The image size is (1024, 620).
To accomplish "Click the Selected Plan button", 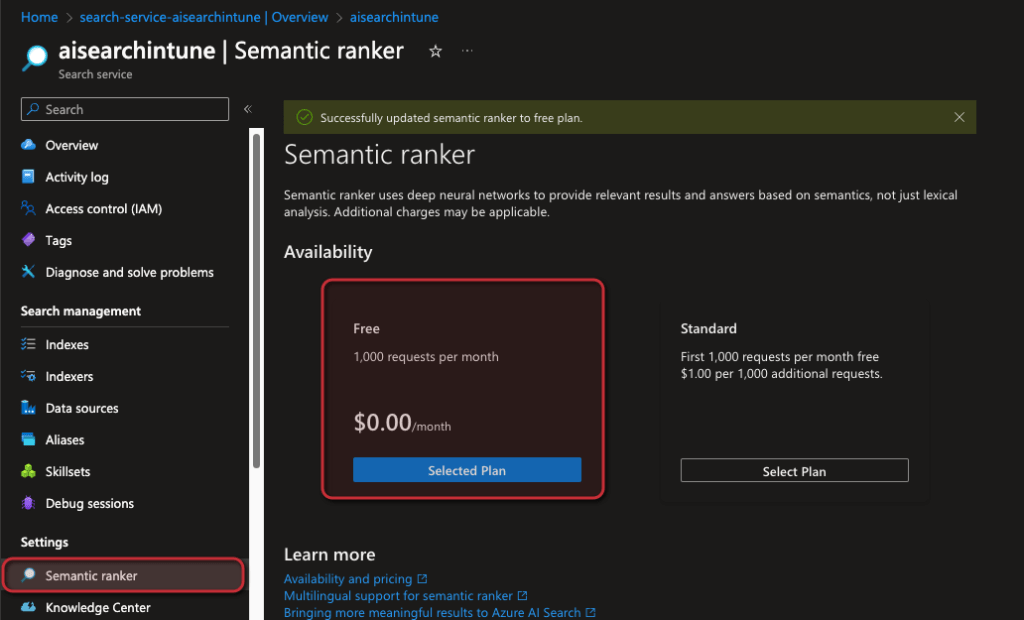I will pos(467,470).
